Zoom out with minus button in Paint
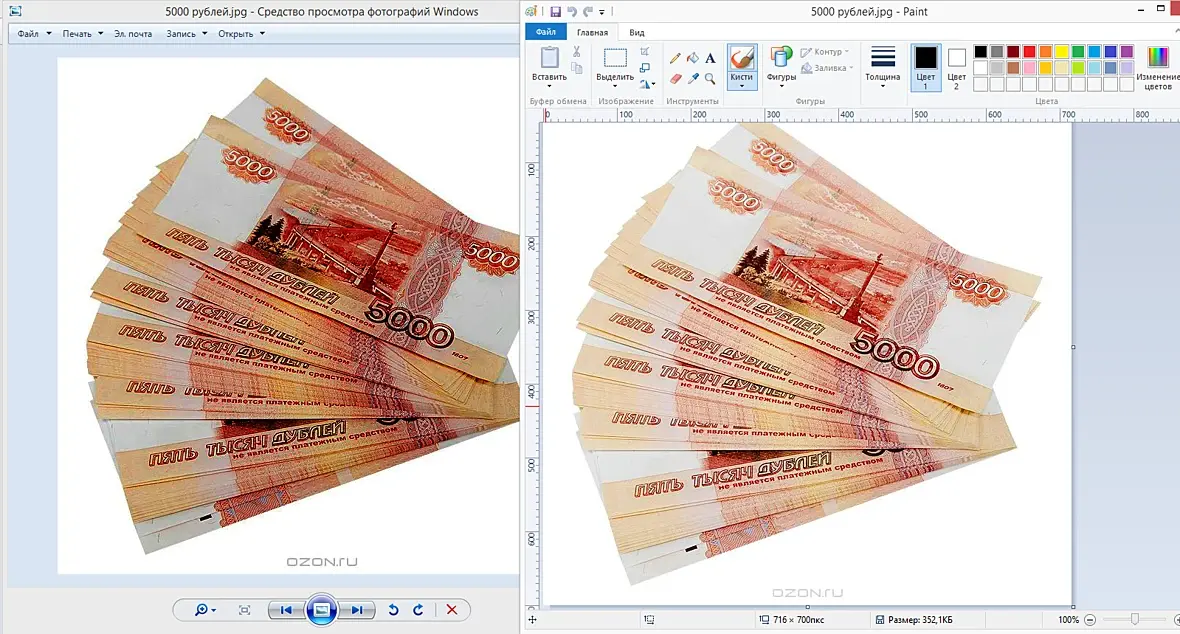The width and height of the screenshot is (1180, 634). [1090, 620]
